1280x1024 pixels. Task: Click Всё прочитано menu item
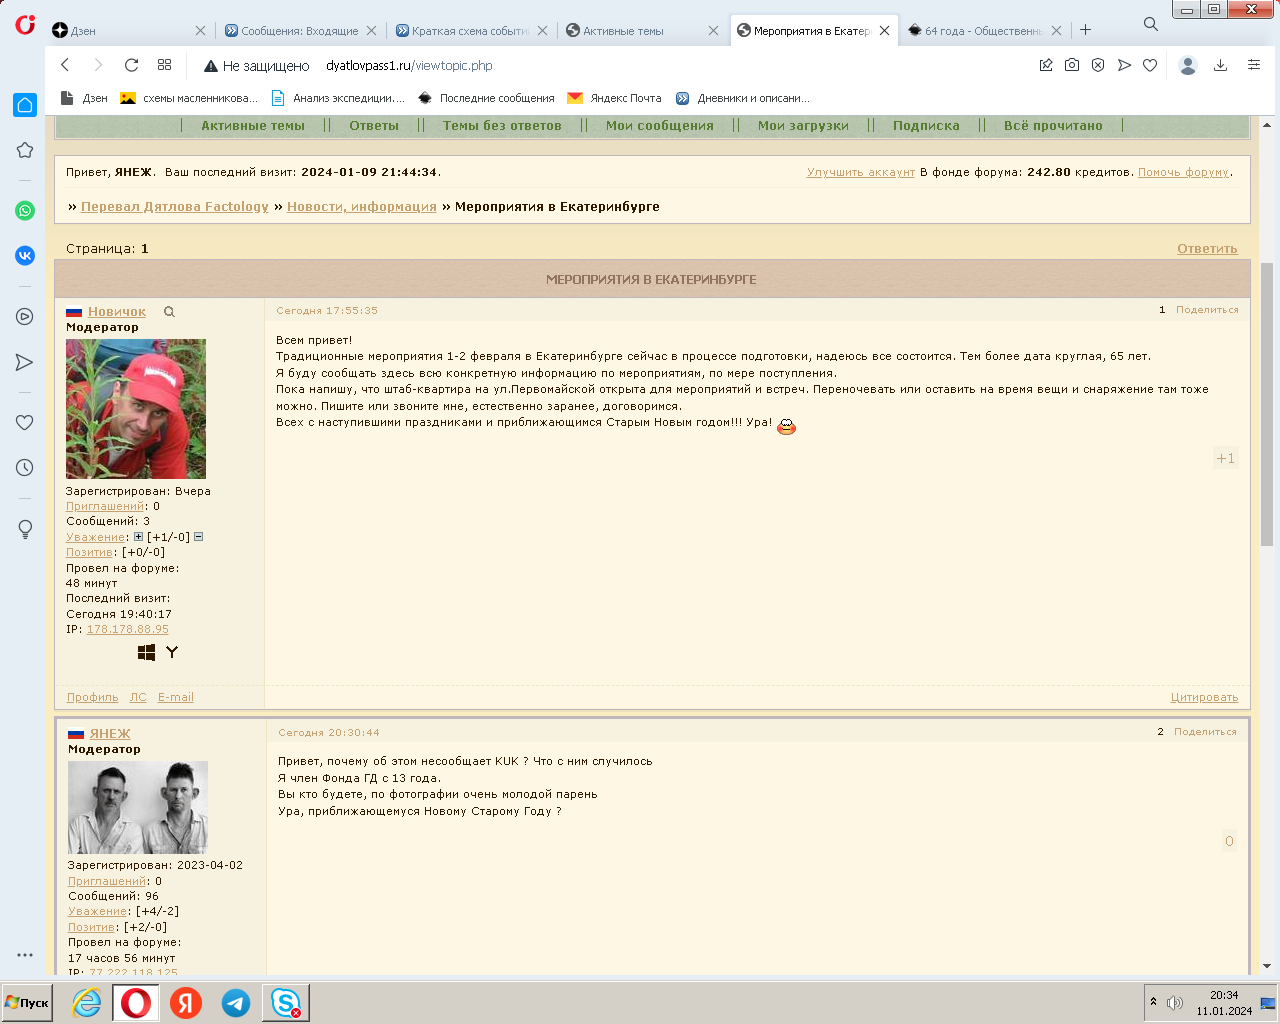pyautogui.click(x=1053, y=126)
